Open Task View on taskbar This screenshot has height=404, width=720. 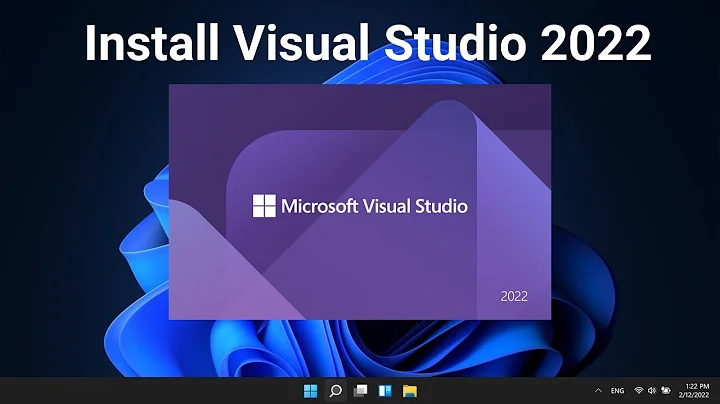point(360,391)
